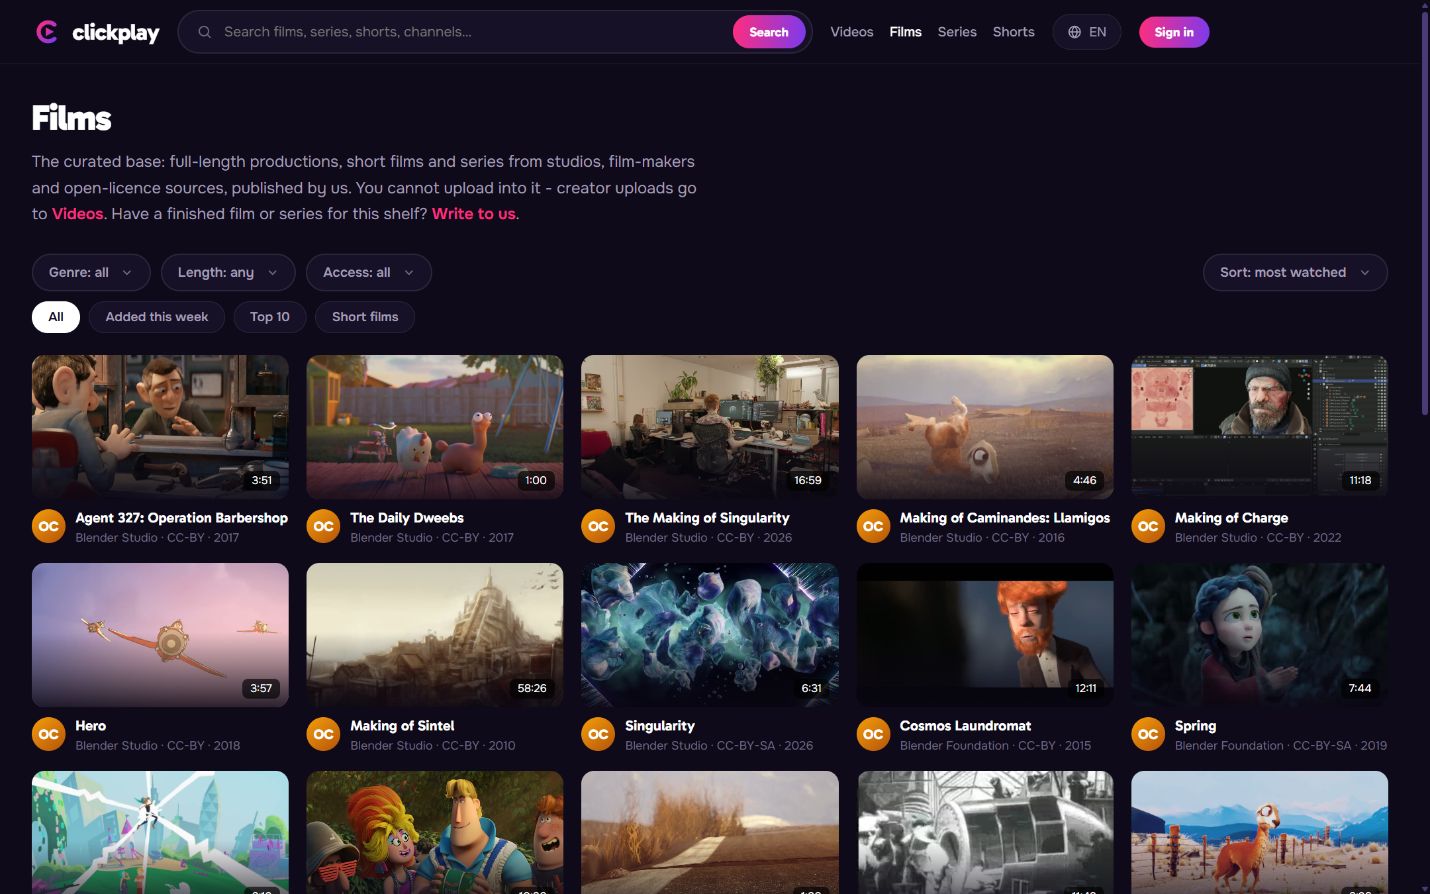Play the Cosmos Laundromat thumbnail
This screenshot has height=894, width=1430.
coord(985,635)
